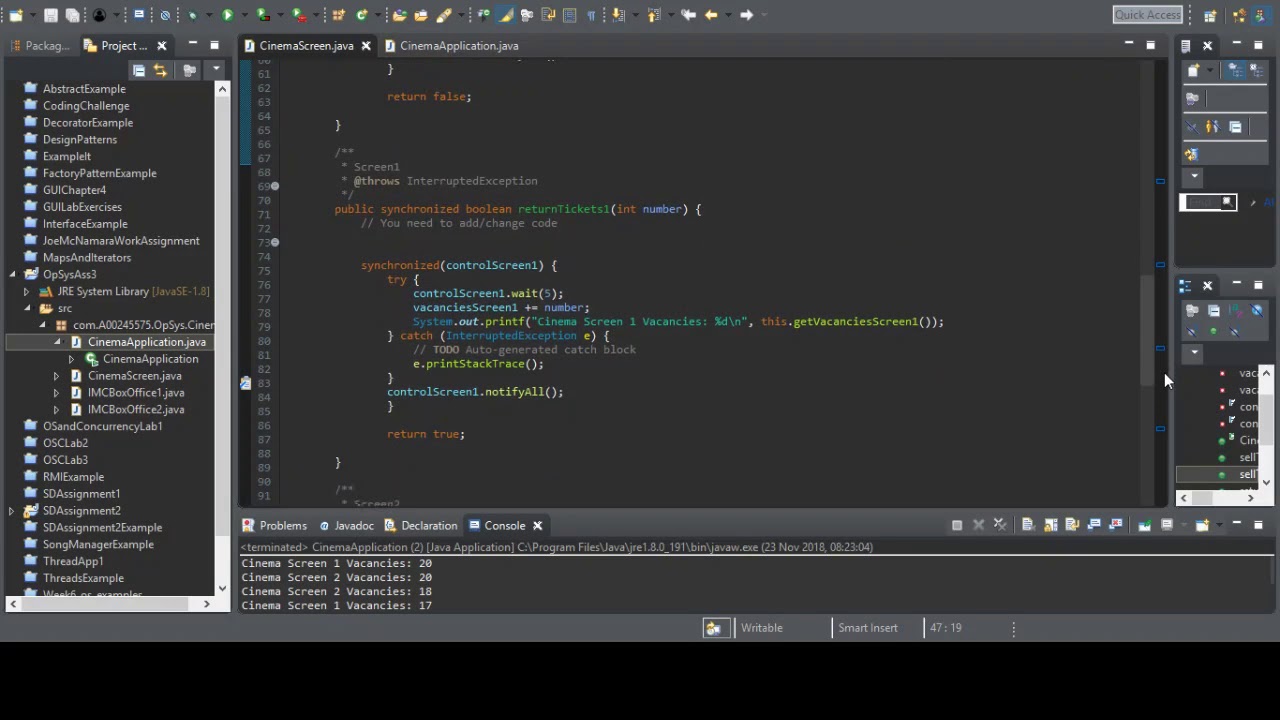Collapse the src folder node
The width and height of the screenshot is (1280, 720).
27,308
